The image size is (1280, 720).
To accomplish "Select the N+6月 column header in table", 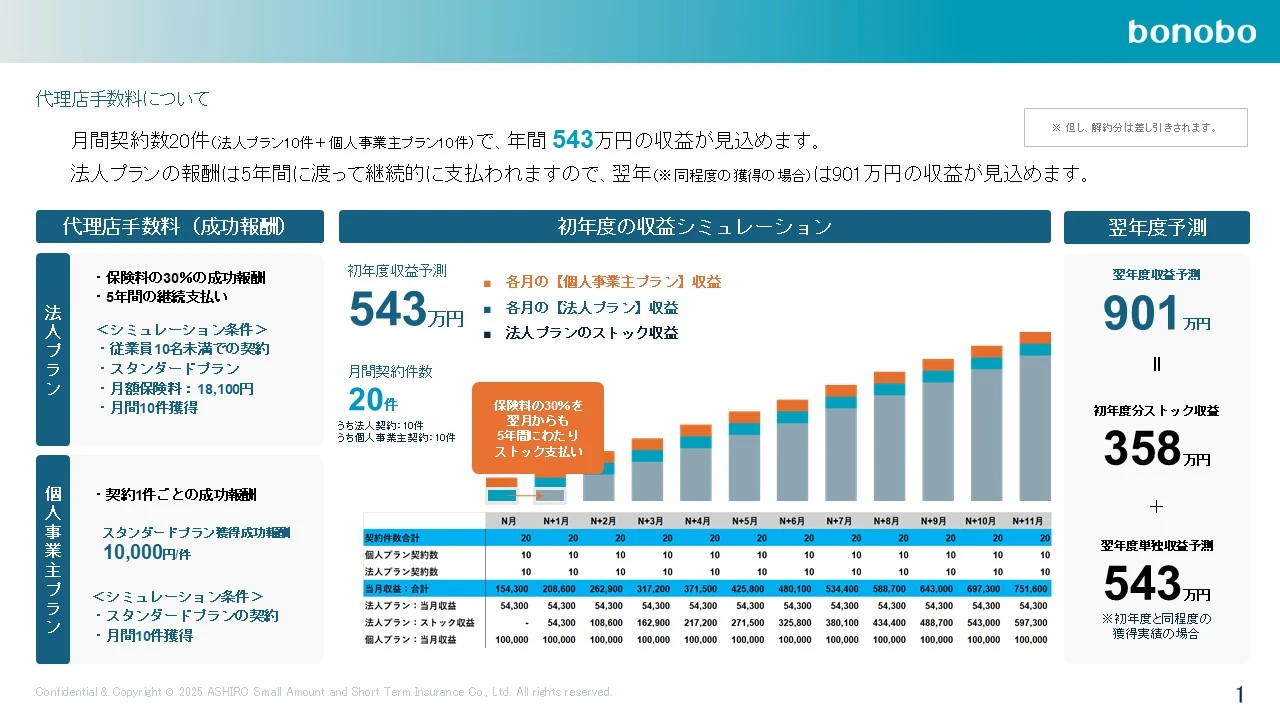I will [x=791, y=521].
